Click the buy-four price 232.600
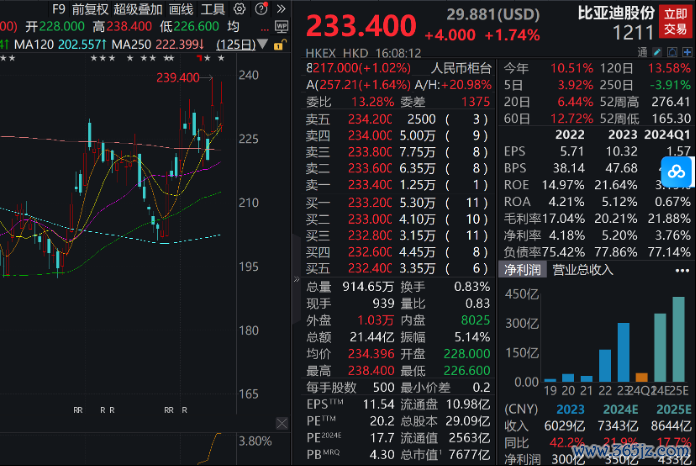Viewport: 696px width, 466px height. [x=370, y=252]
